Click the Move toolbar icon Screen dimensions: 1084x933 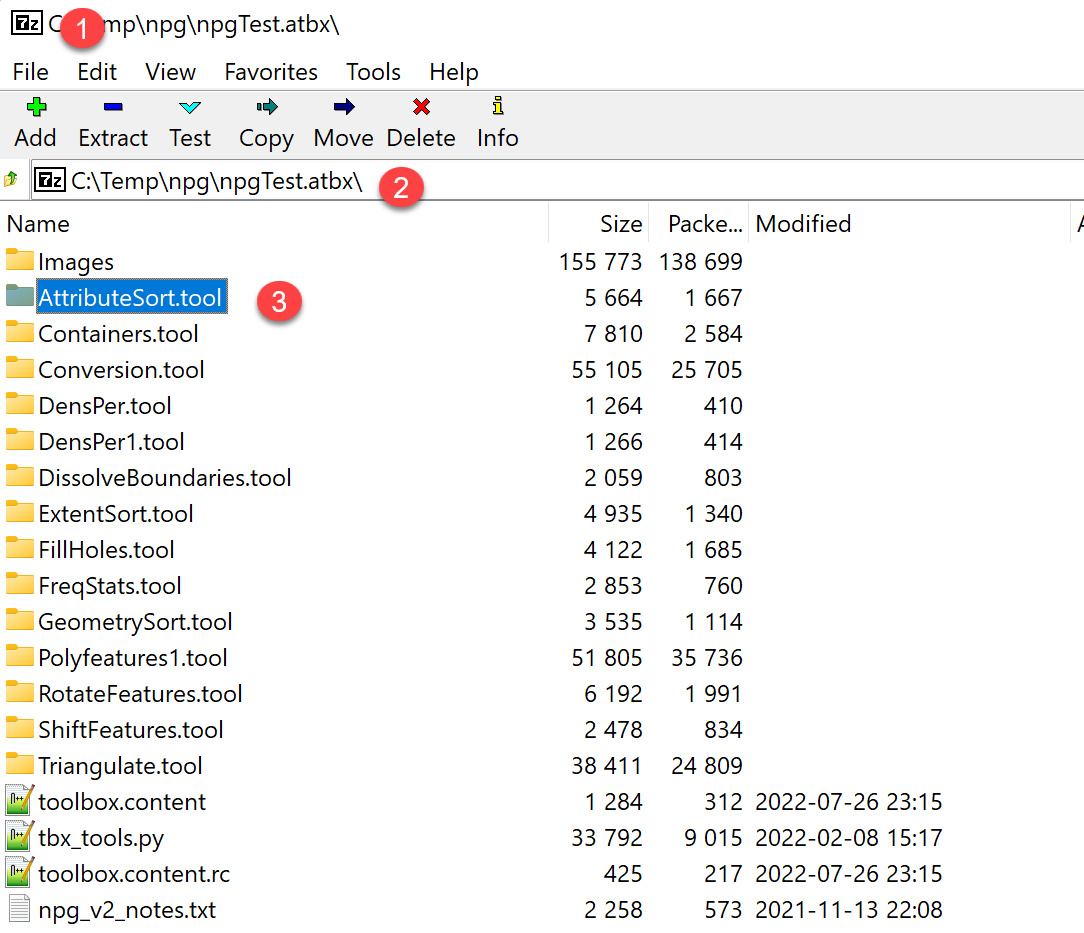pos(342,107)
